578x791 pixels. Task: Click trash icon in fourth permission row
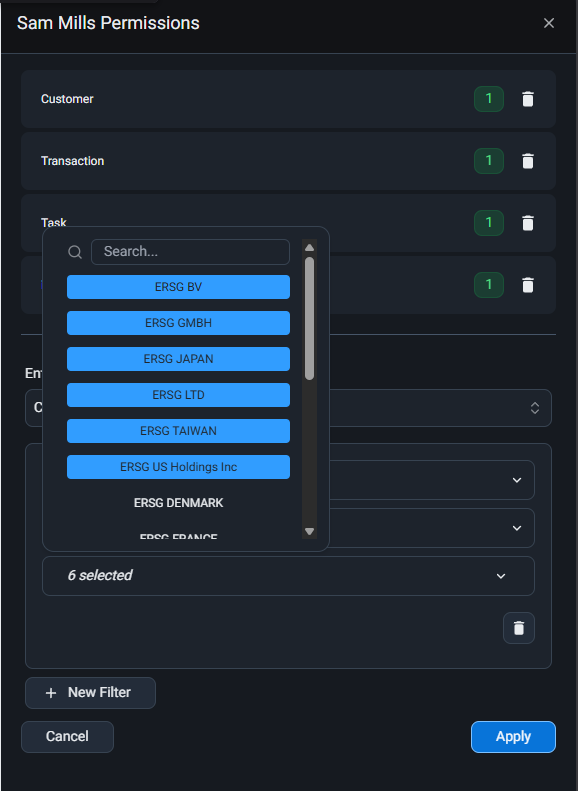click(528, 285)
